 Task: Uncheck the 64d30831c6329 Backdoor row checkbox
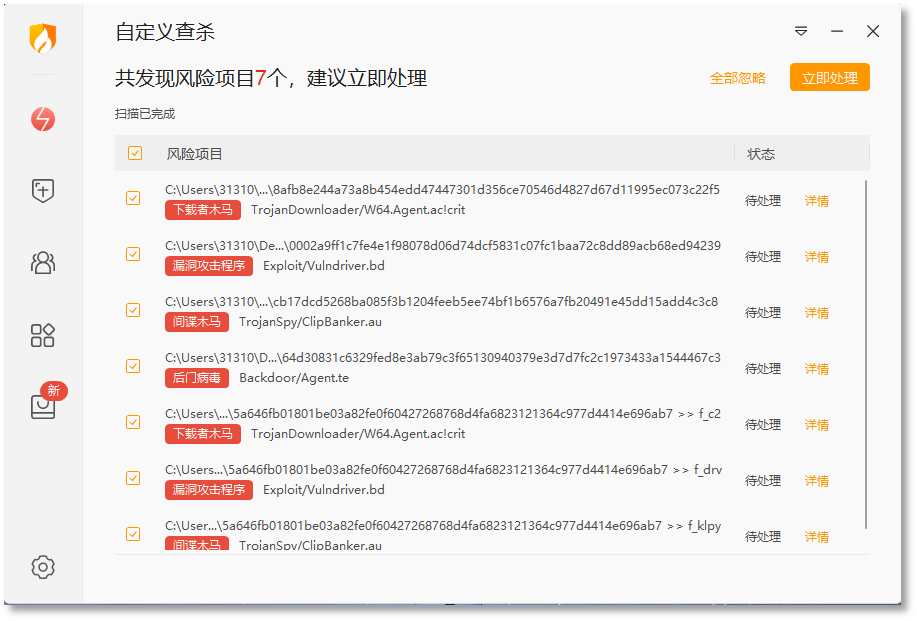point(133,366)
